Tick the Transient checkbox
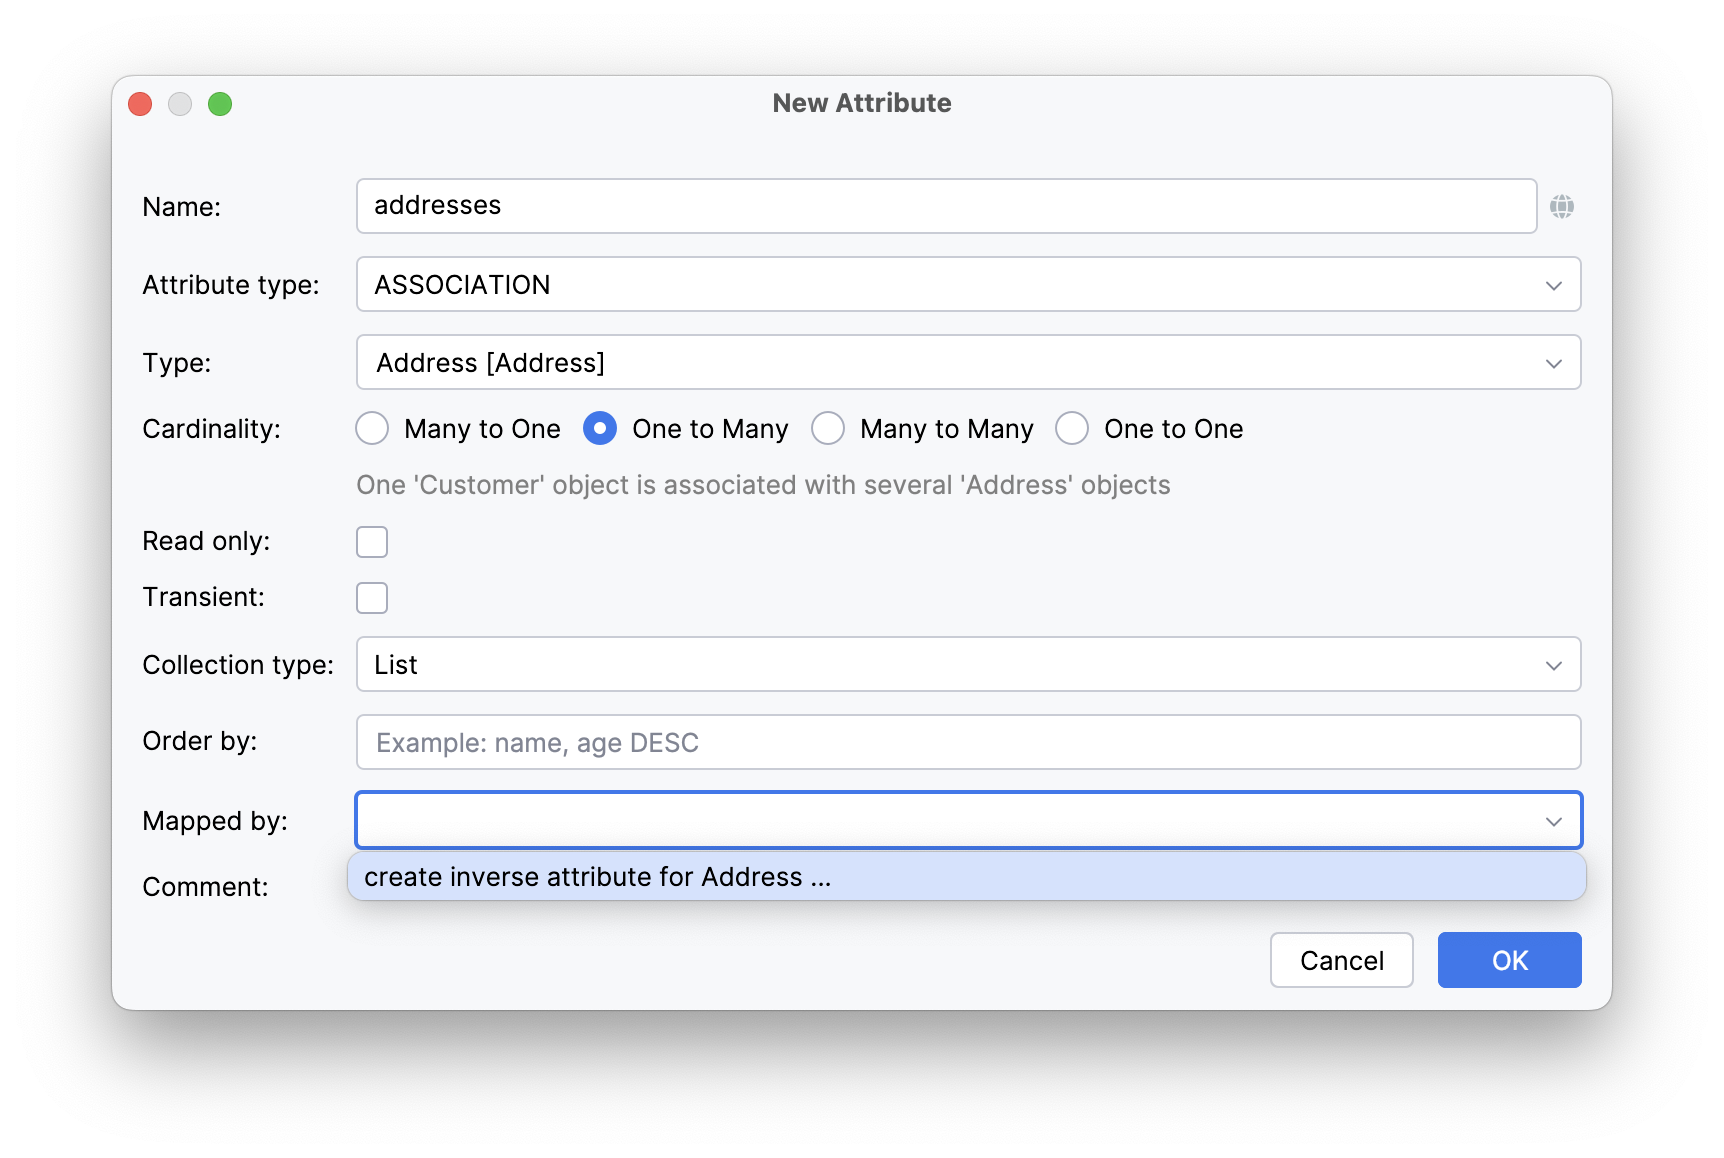Image resolution: width=1724 pixels, height=1158 pixels. click(372, 598)
